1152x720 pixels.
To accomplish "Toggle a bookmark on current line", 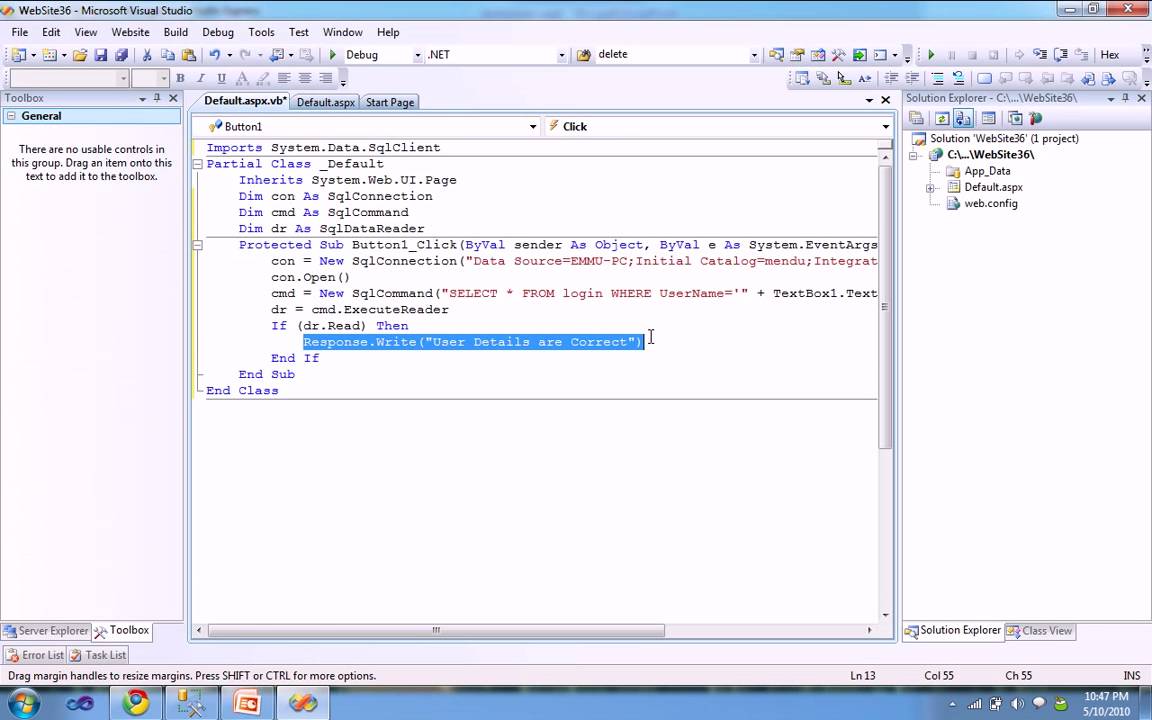I will click(x=984, y=78).
